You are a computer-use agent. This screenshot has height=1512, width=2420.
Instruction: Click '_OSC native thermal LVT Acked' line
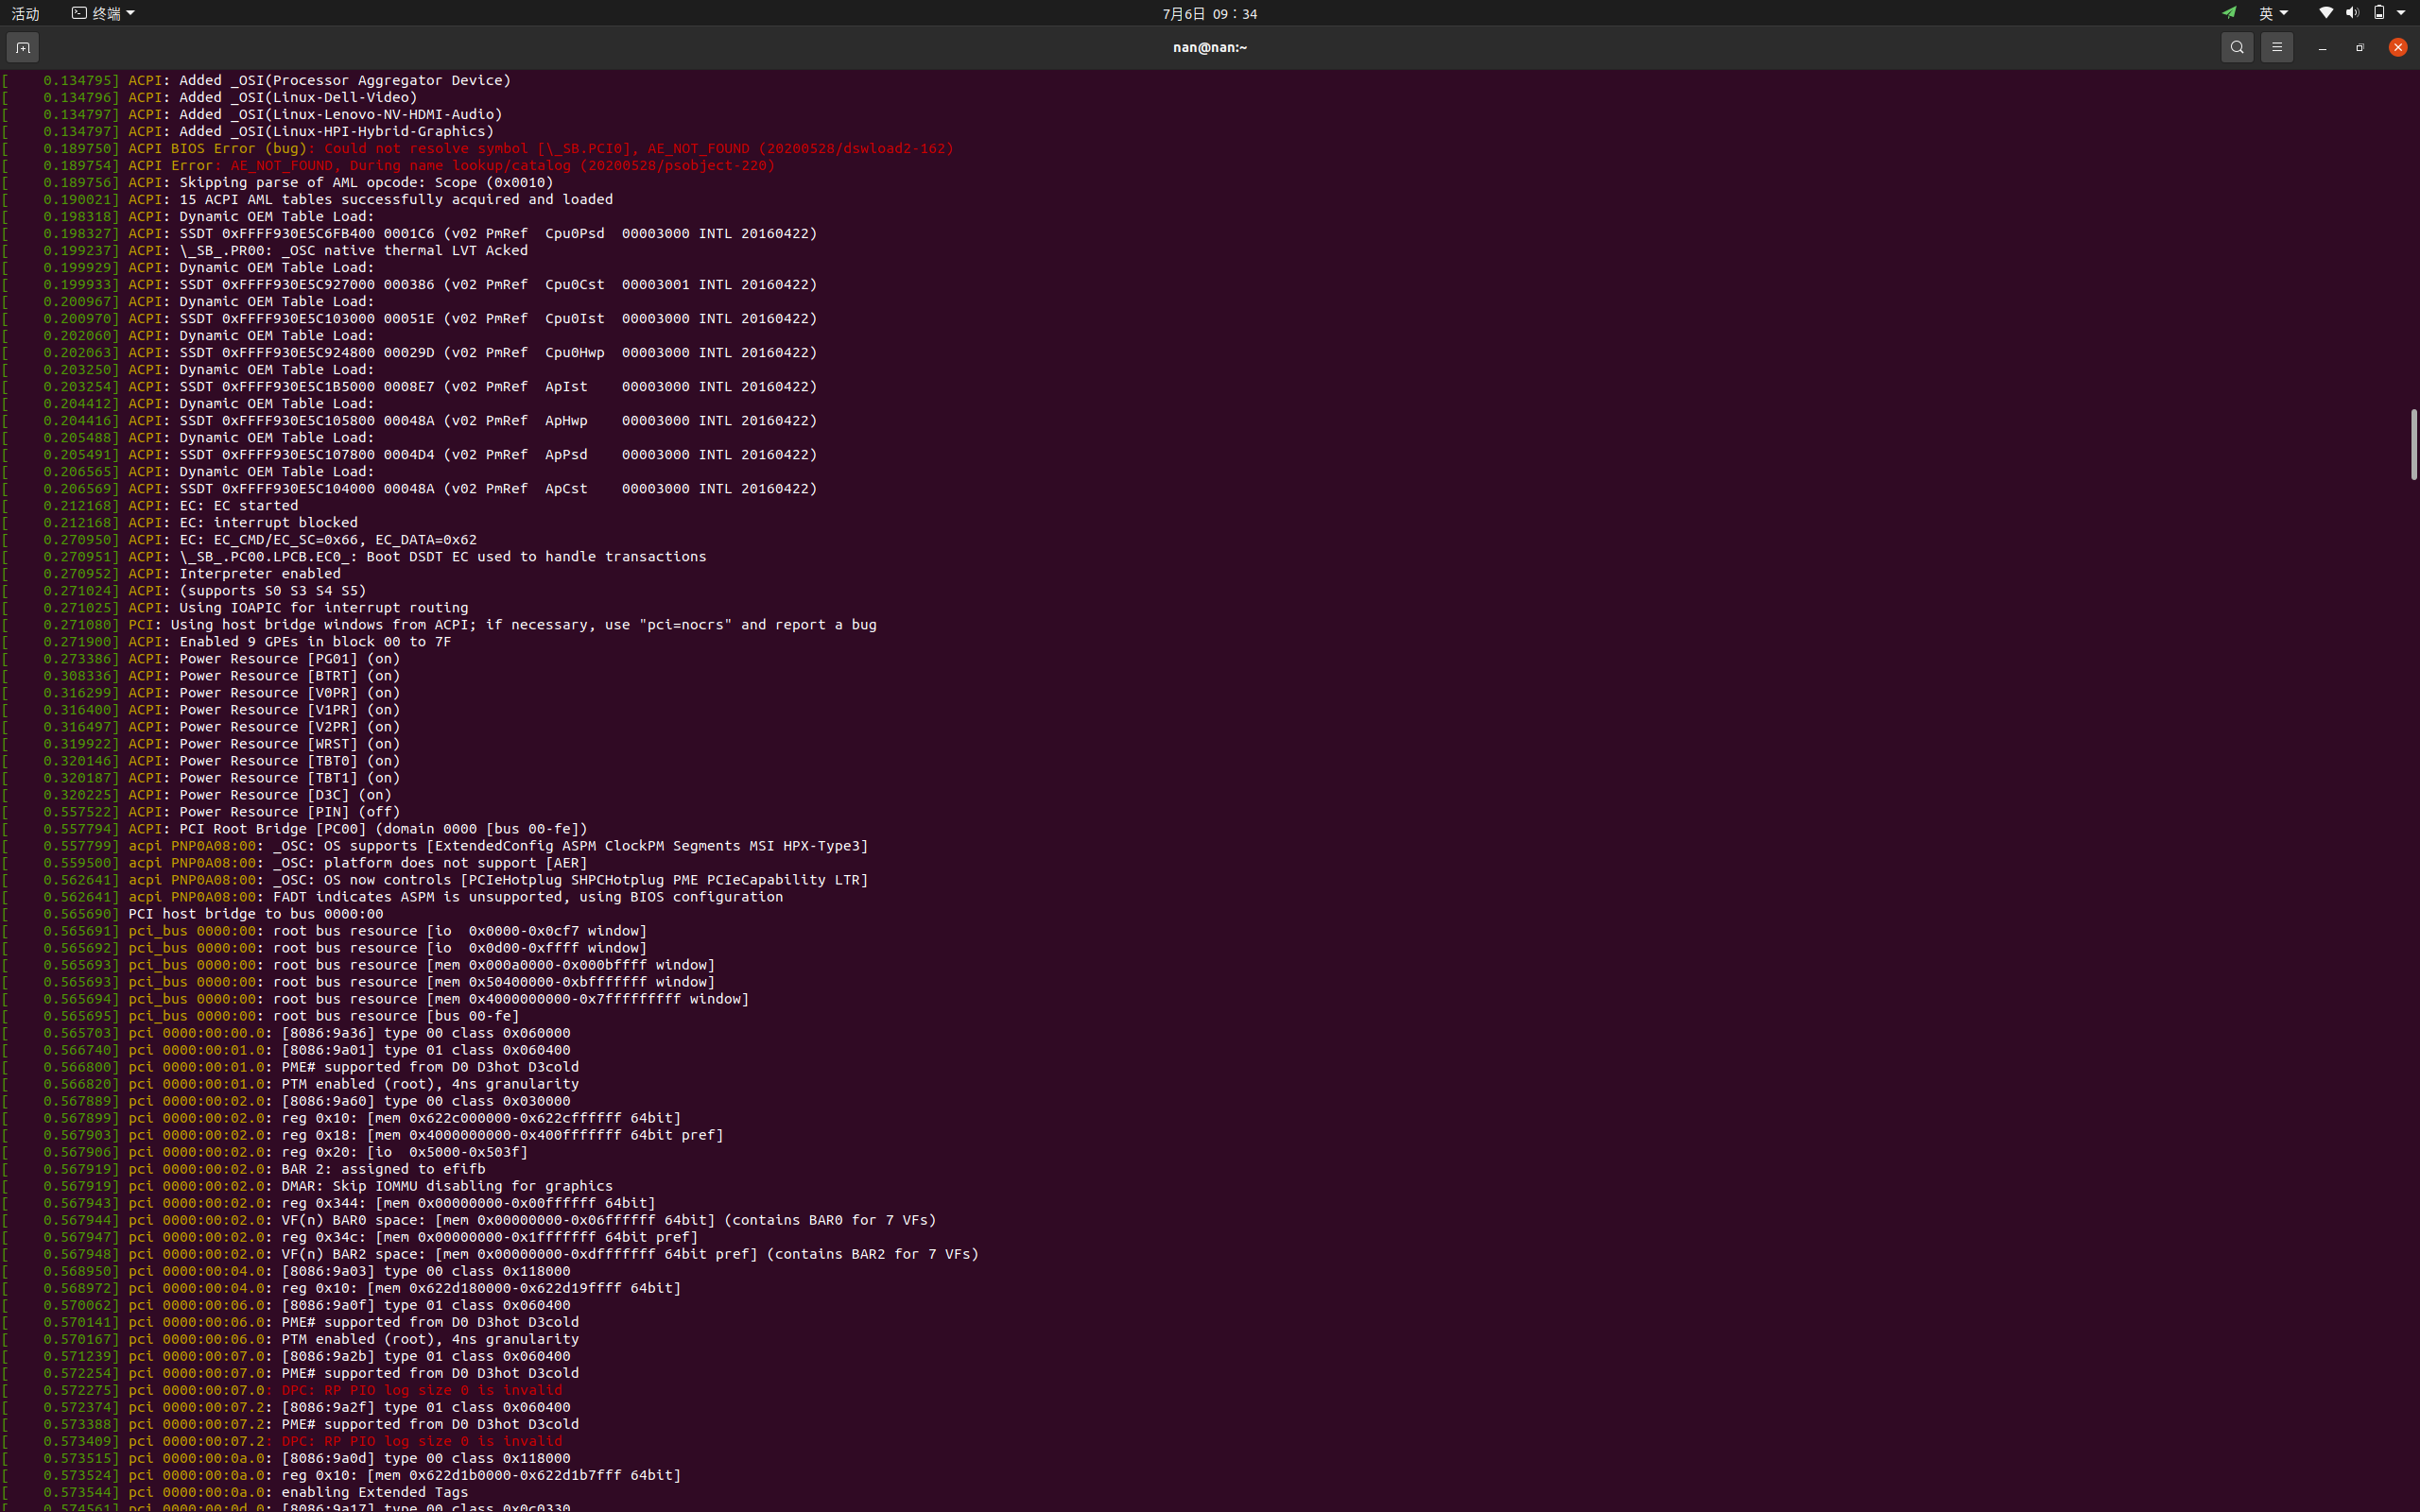click(265, 250)
